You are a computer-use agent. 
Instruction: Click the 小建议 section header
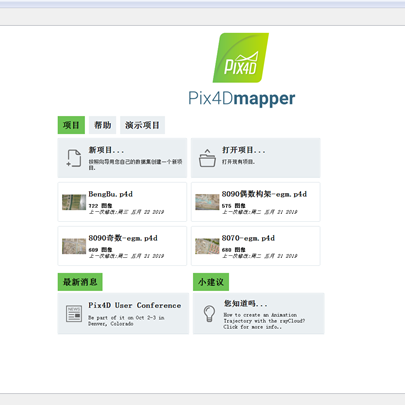click(x=211, y=282)
